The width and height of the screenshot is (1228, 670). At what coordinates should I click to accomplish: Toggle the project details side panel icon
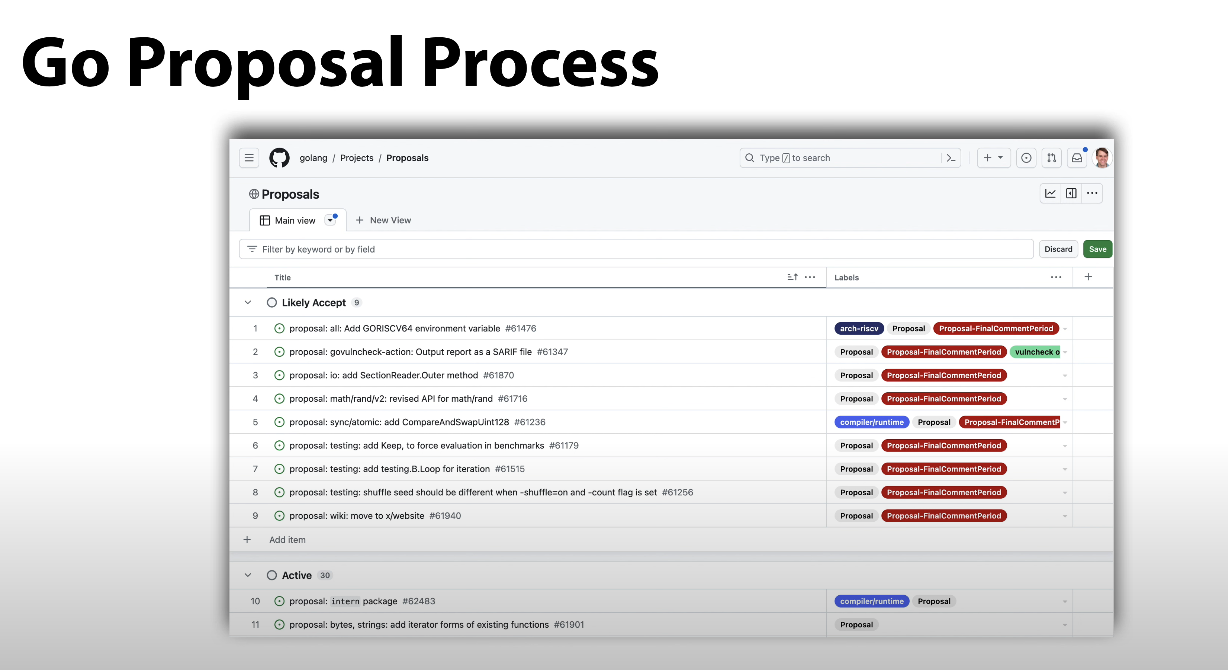coord(1071,194)
